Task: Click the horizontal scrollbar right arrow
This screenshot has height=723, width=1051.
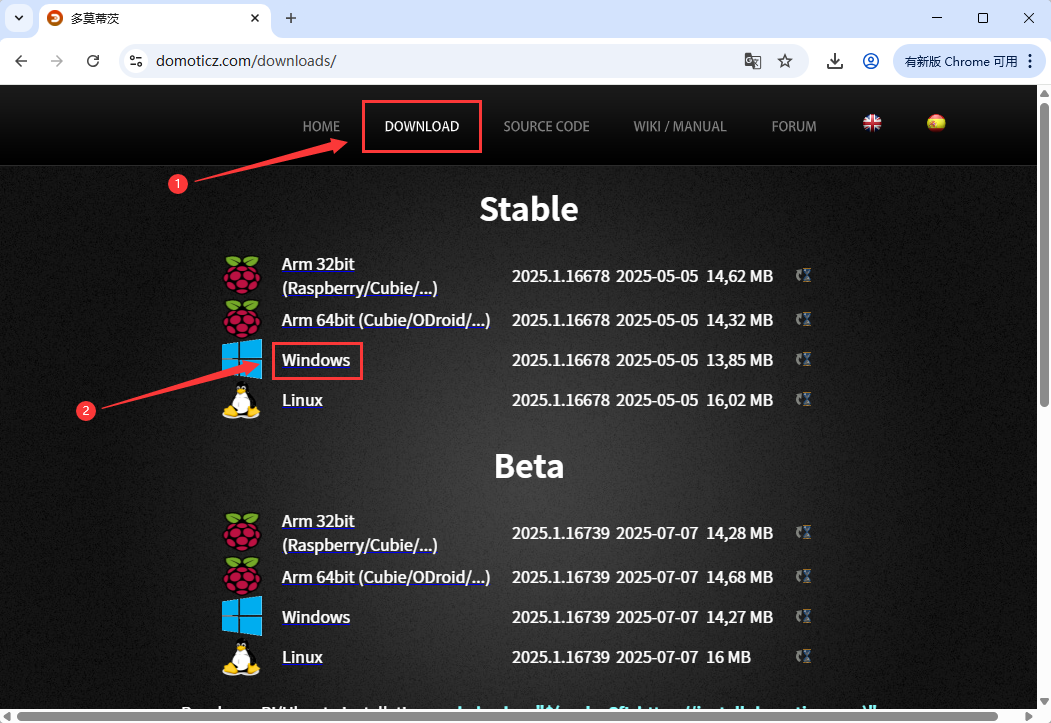Action: pyautogui.click(x=1029, y=717)
